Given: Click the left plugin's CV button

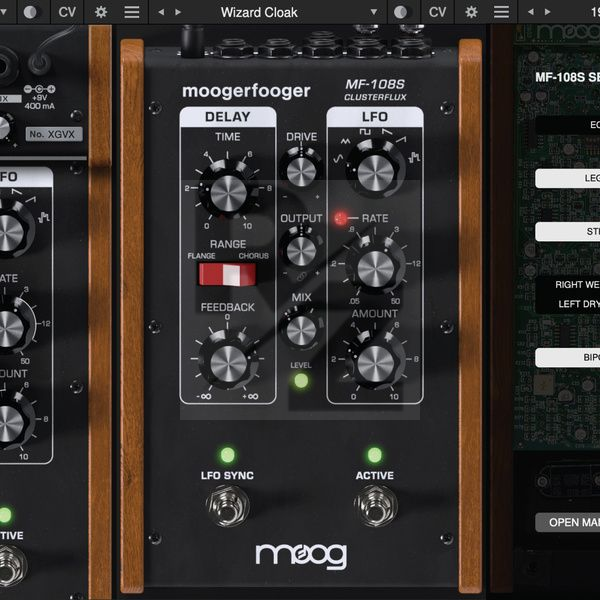Looking at the screenshot, I should 67,12.
